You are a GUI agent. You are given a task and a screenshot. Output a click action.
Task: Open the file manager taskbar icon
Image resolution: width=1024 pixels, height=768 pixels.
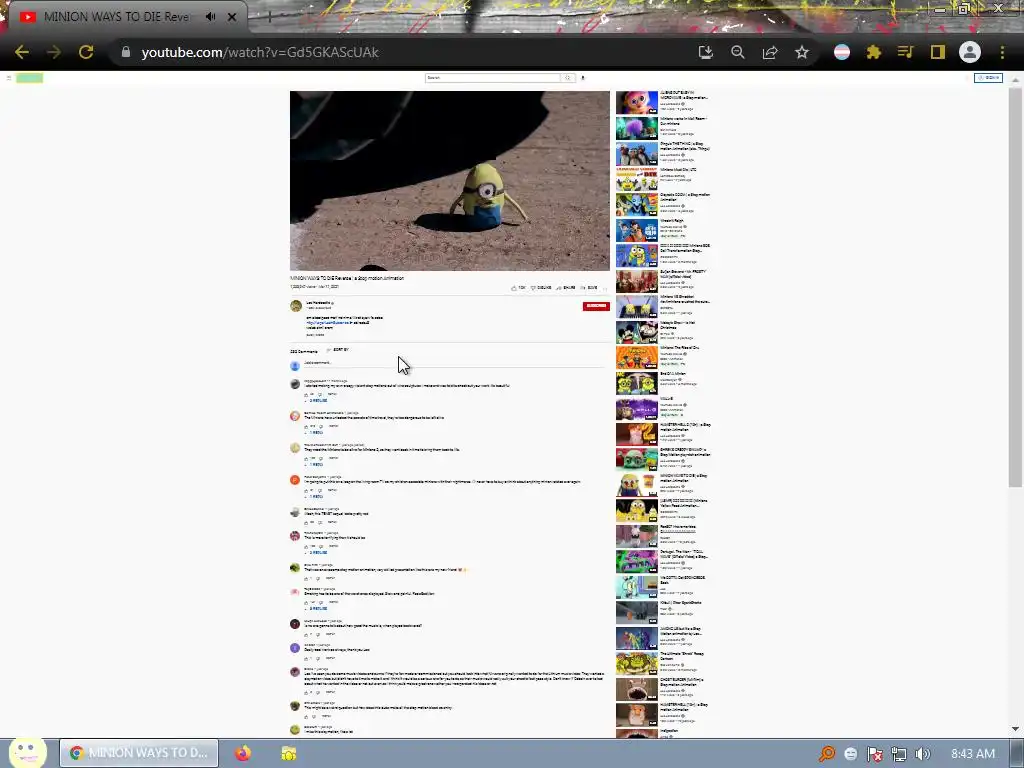tap(289, 753)
